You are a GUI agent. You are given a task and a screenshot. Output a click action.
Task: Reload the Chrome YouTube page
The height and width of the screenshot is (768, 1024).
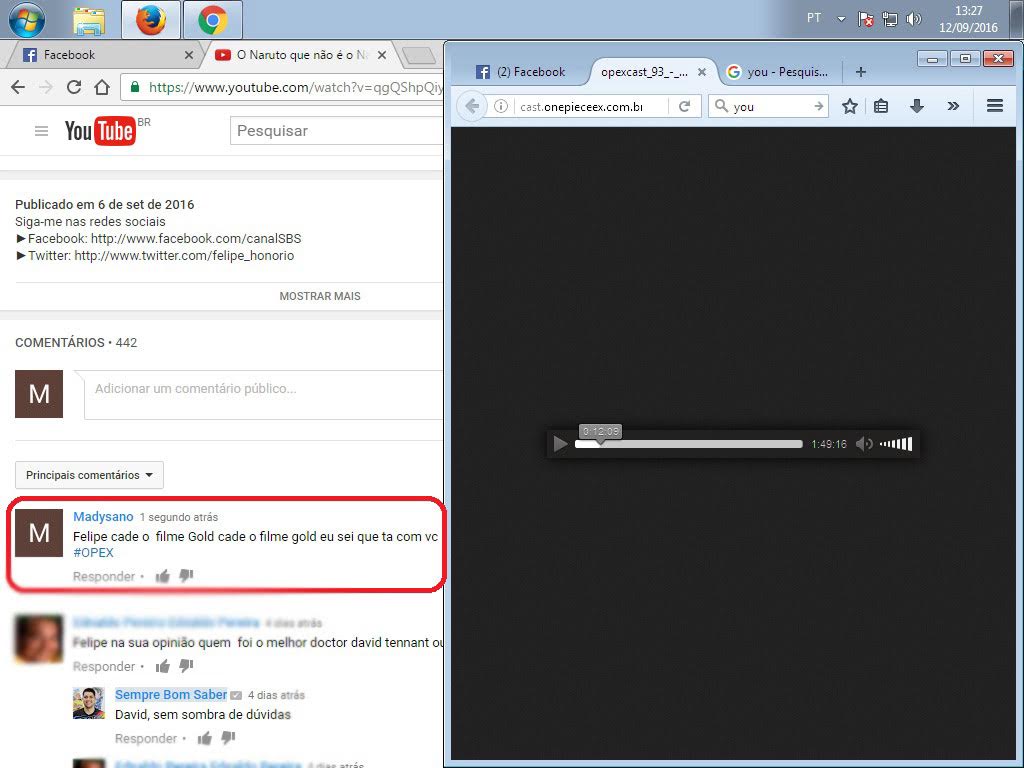(73, 87)
